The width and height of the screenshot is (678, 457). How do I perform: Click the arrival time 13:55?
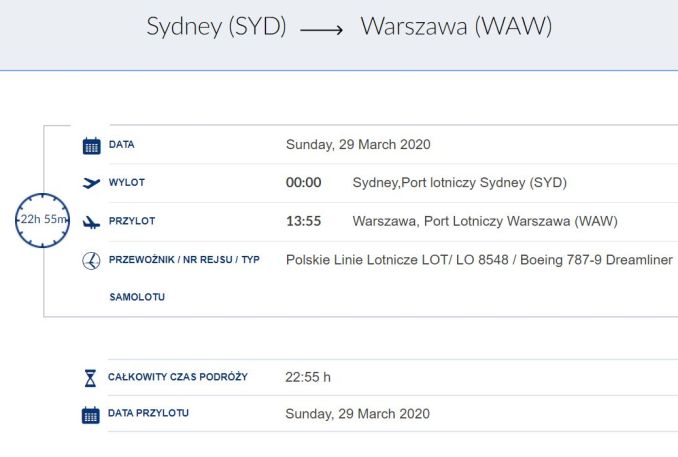[x=304, y=221]
